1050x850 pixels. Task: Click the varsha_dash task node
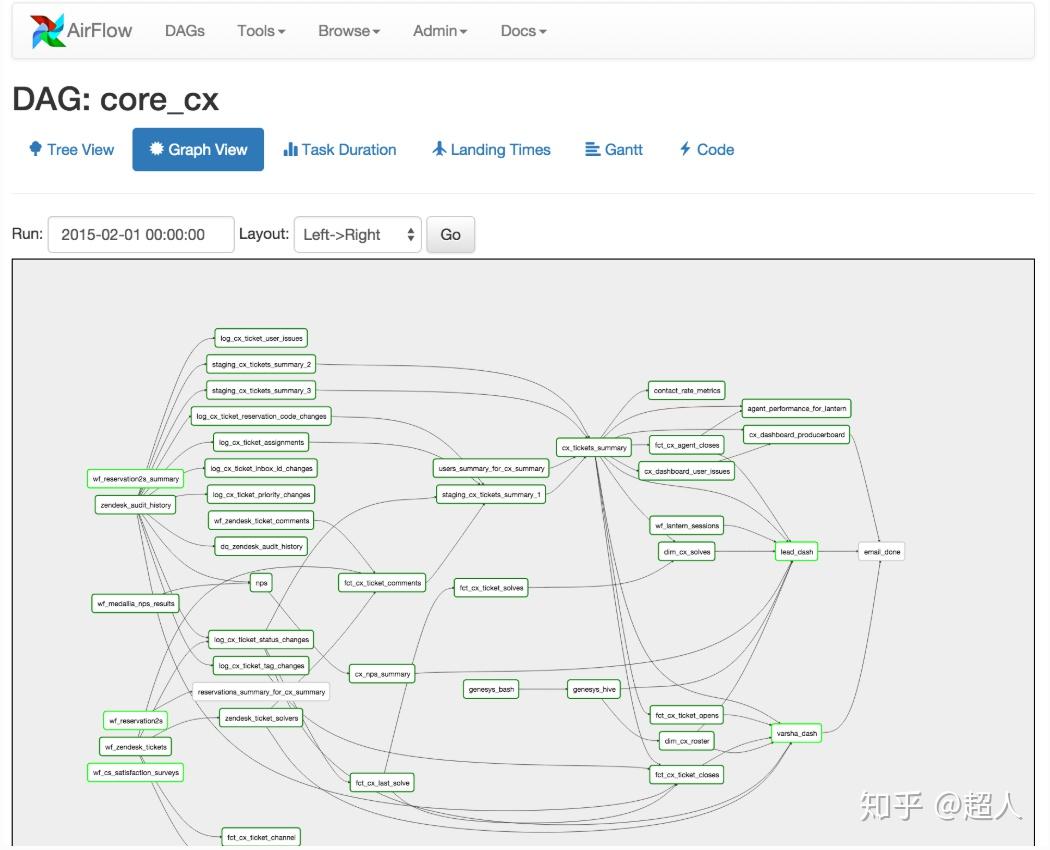point(797,734)
